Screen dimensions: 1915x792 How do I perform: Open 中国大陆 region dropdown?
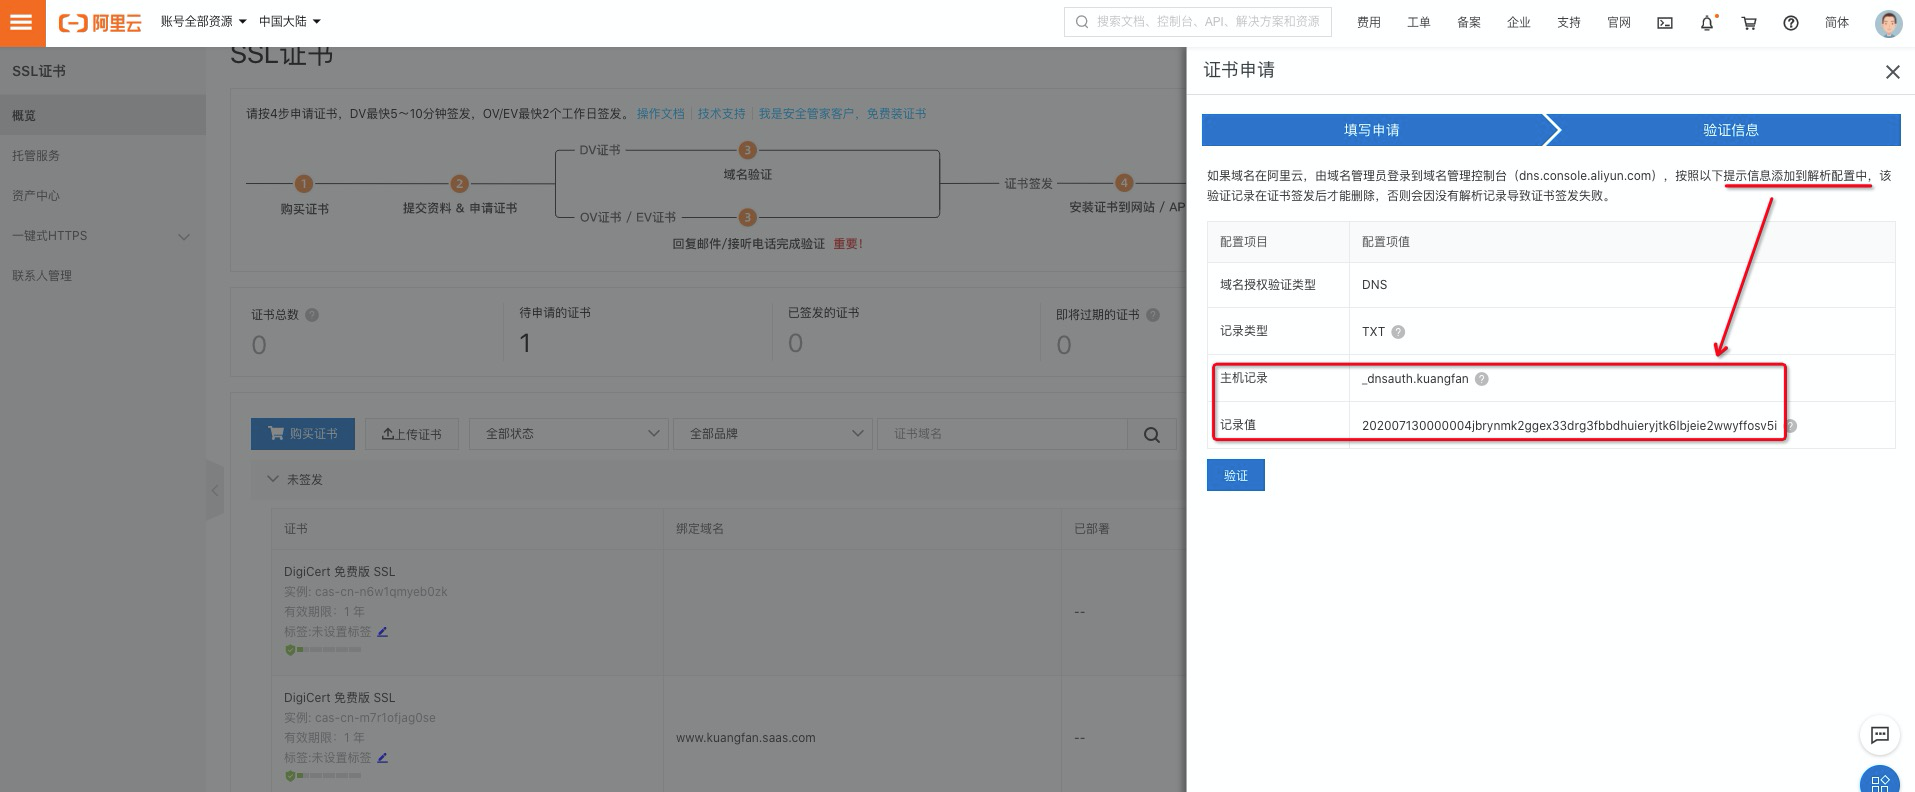289,22
